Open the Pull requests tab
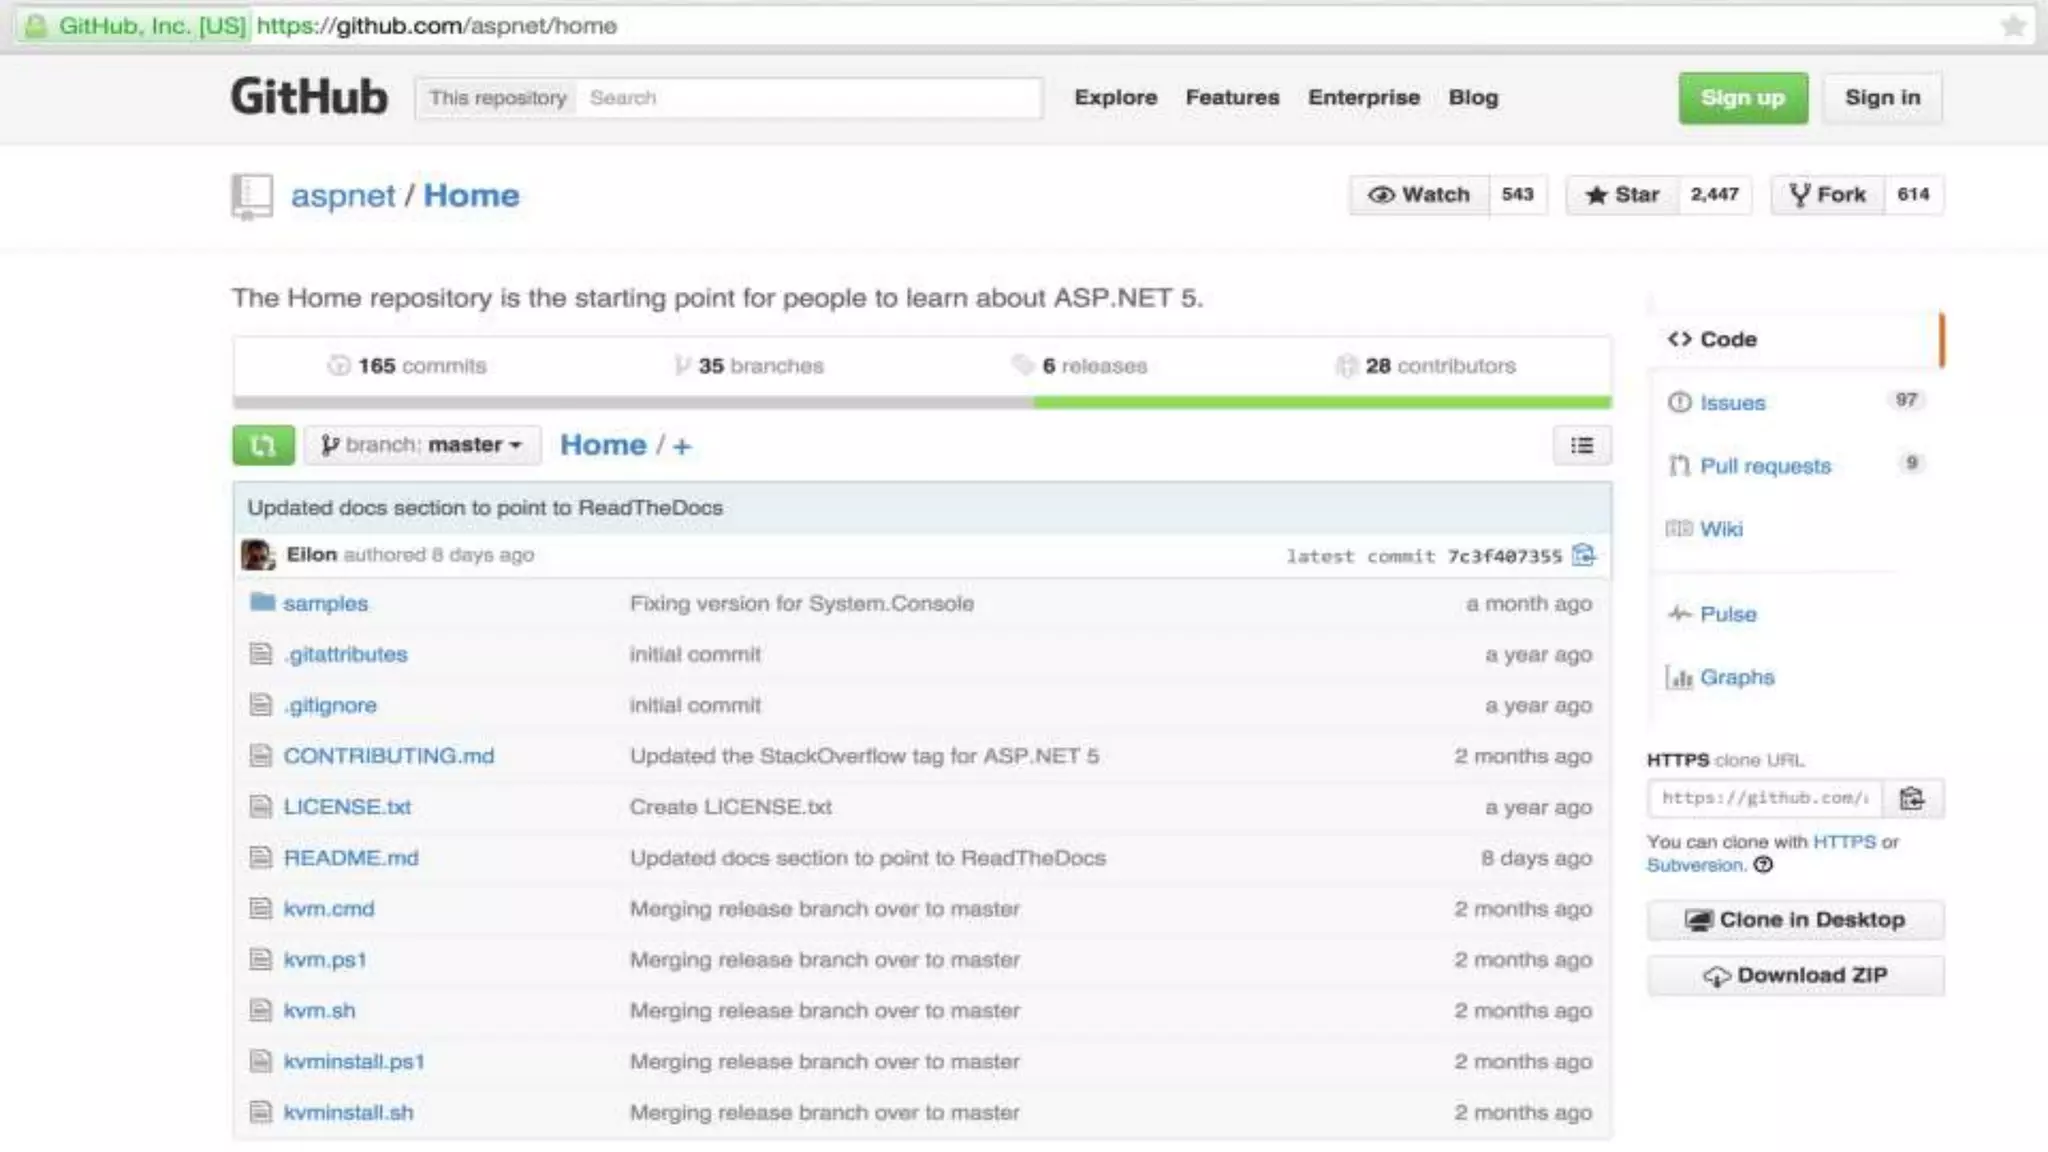2048x1152 pixels. coord(1796,466)
